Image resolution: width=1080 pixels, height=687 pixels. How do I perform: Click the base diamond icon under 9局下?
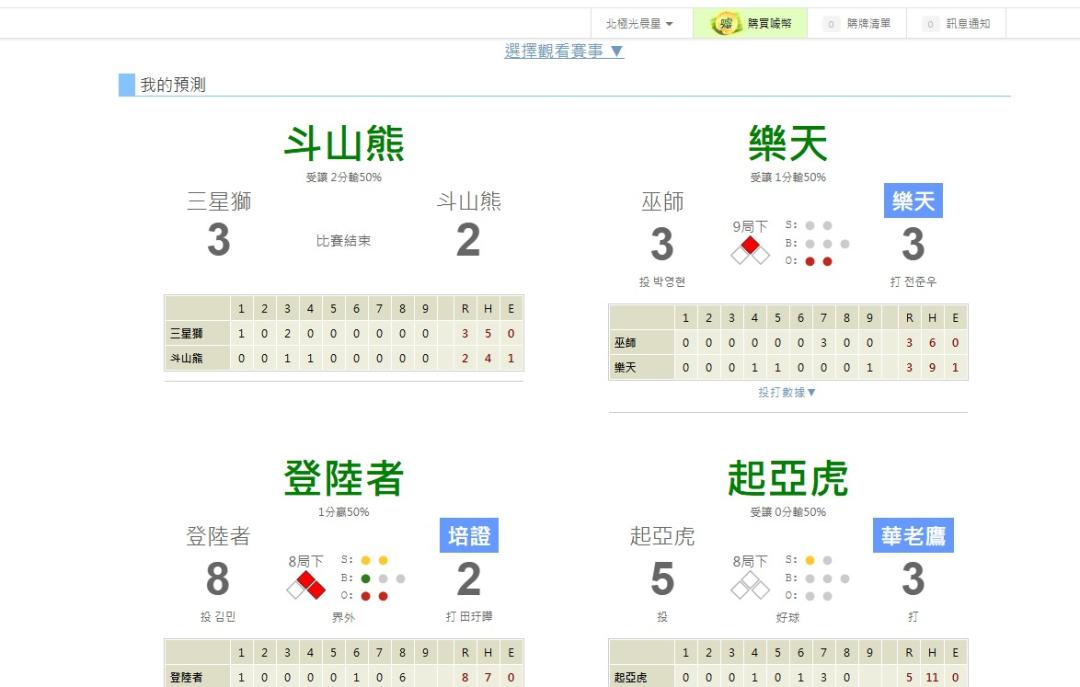750,251
